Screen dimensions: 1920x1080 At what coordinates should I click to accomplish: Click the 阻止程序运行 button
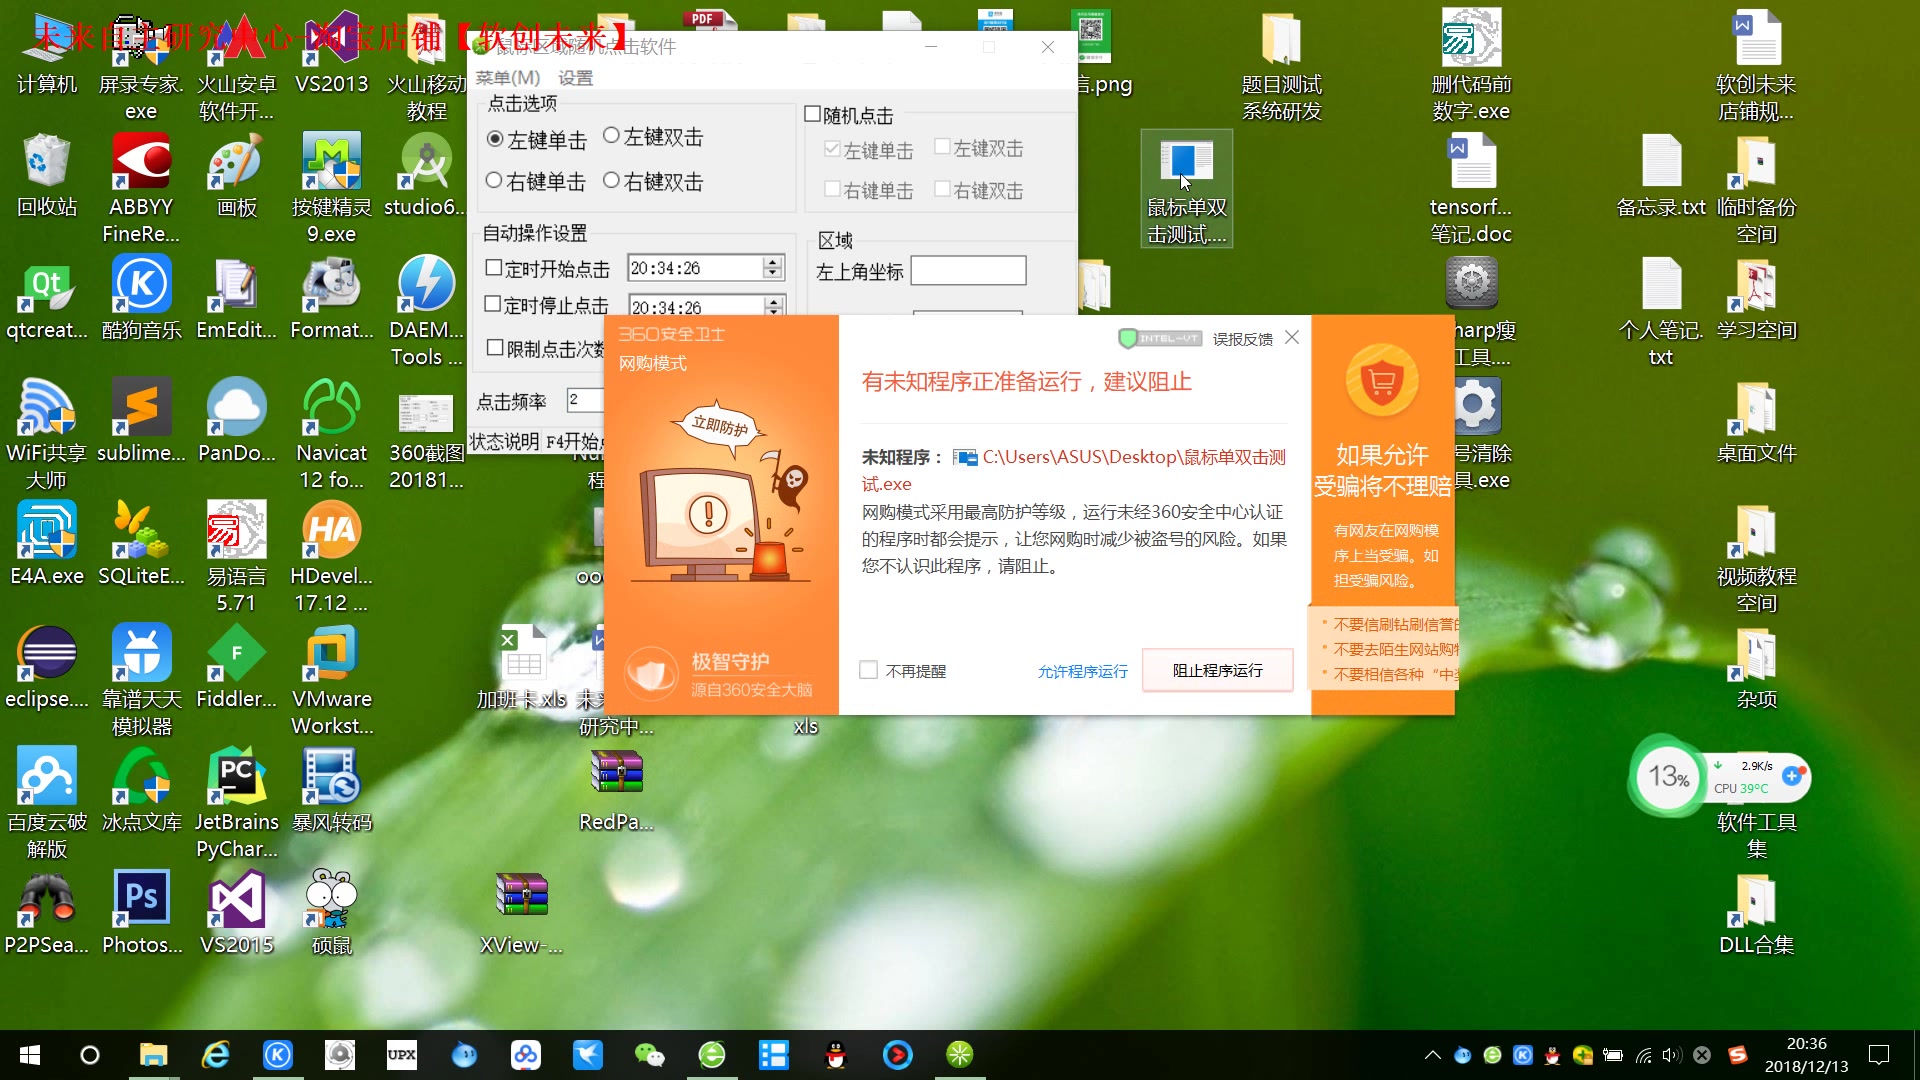(x=1217, y=670)
